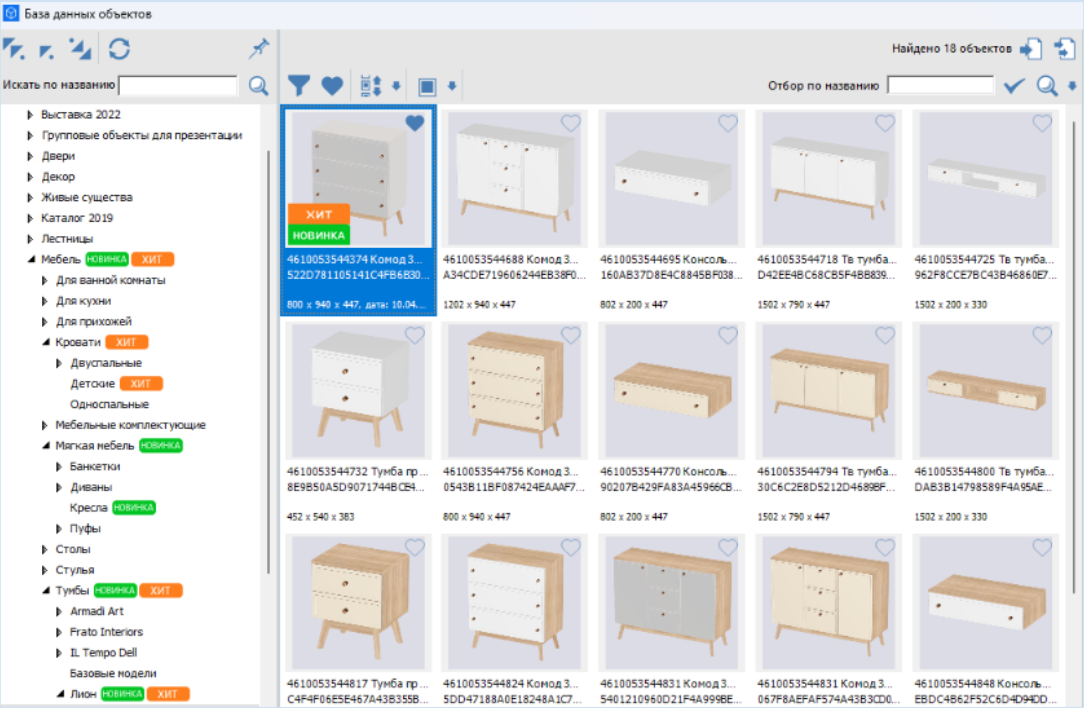
Task: Expand the 'Декор' tree node
Action: pyautogui.click(x=30, y=177)
